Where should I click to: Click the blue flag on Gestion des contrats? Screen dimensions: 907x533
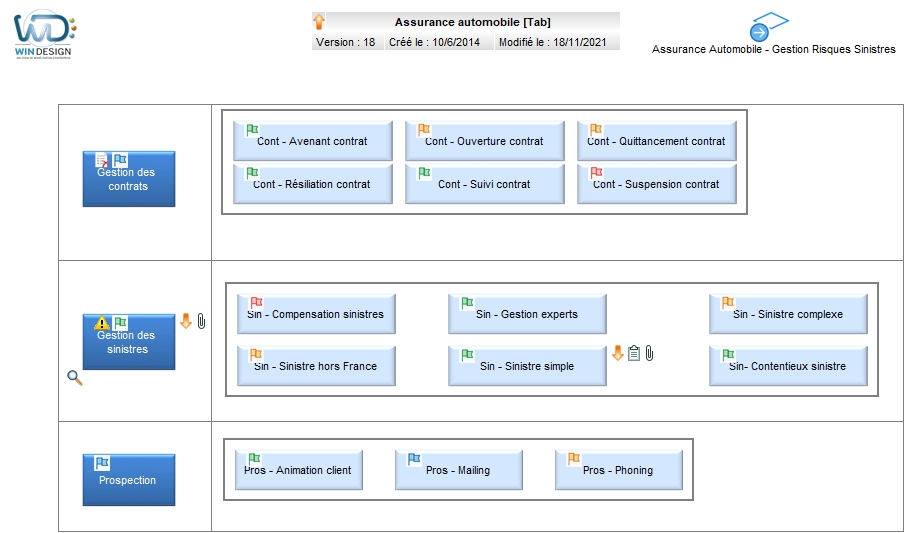(x=120, y=160)
